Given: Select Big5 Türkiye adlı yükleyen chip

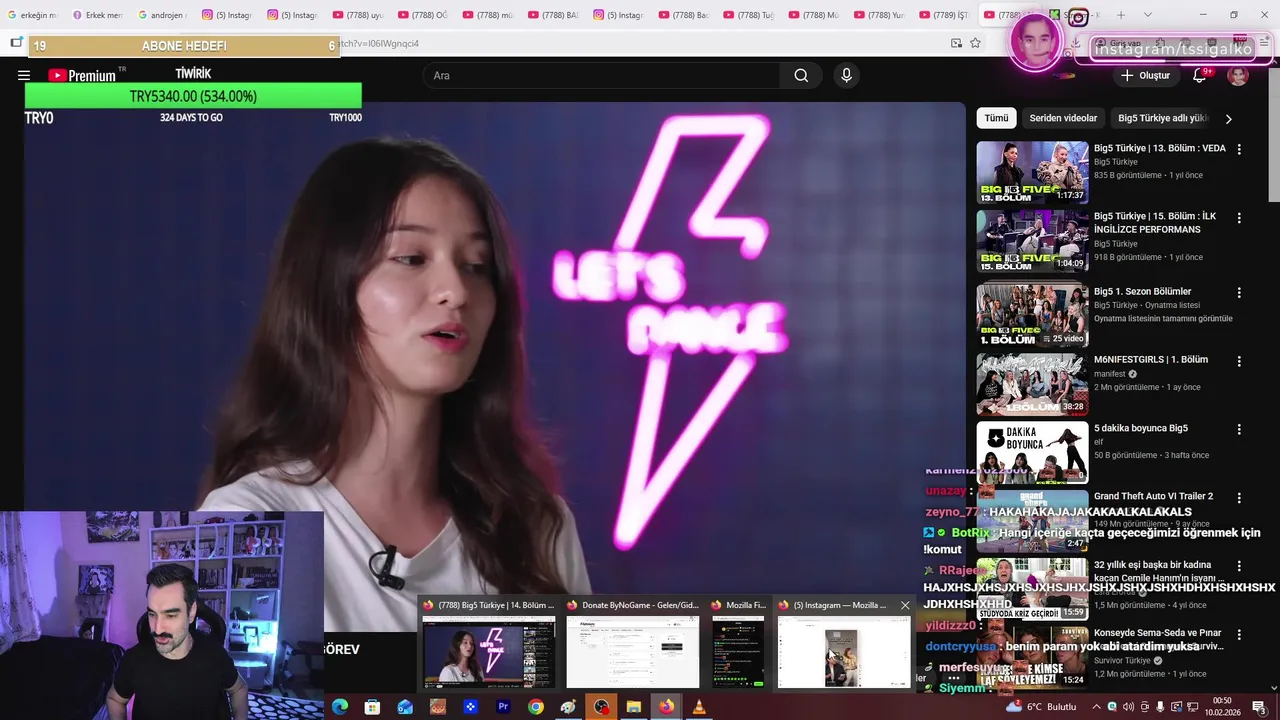Looking at the screenshot, I should (x=1163, y=118).
